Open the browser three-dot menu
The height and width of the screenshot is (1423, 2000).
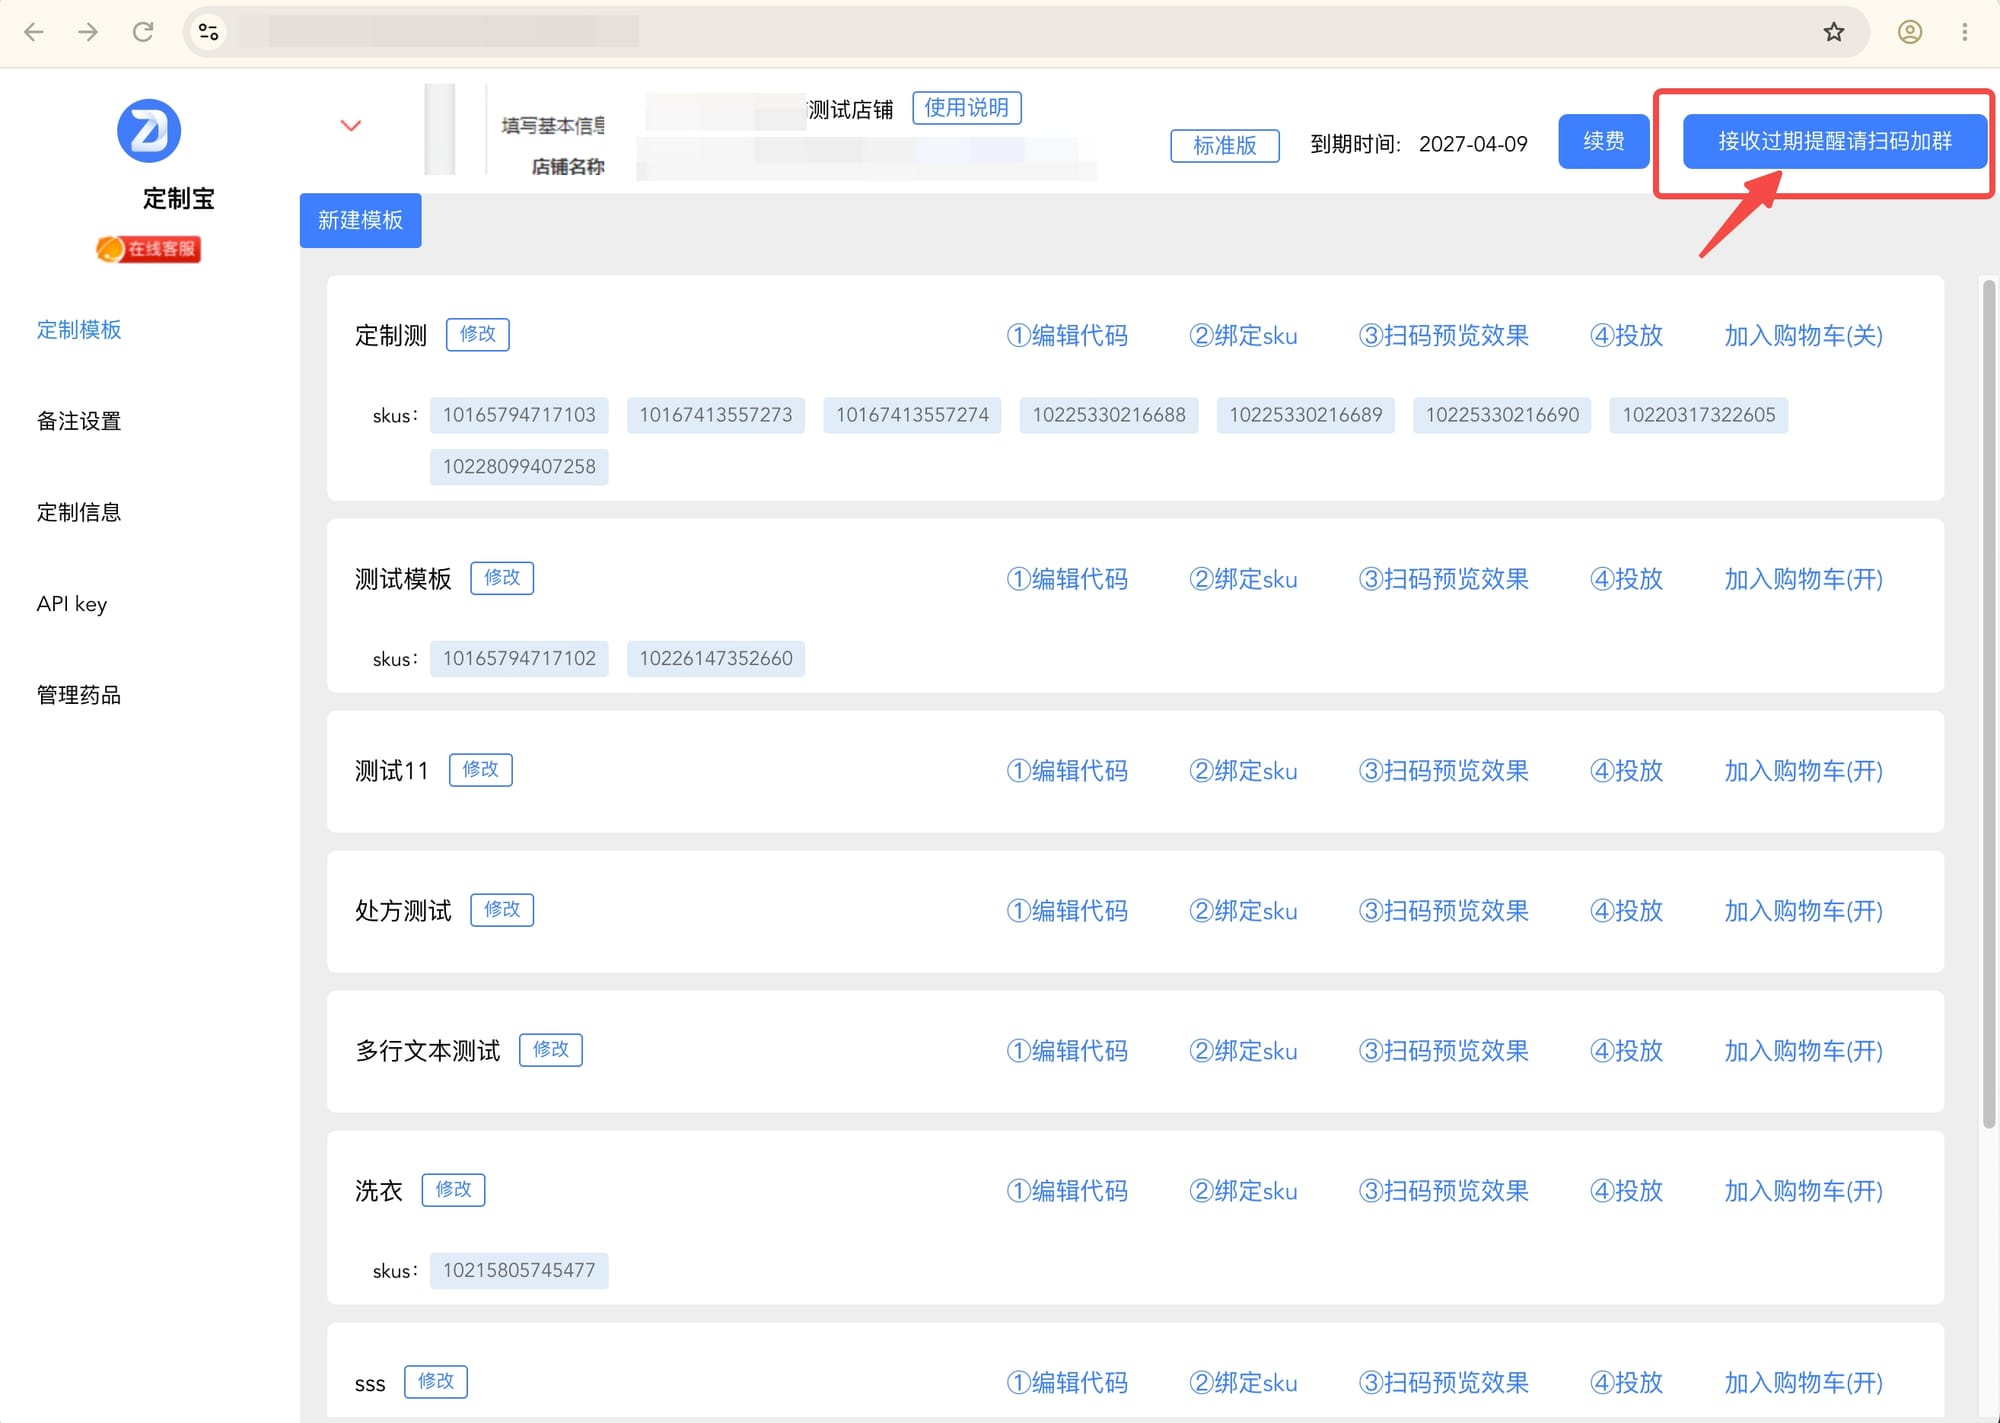tap(1964, 32)
